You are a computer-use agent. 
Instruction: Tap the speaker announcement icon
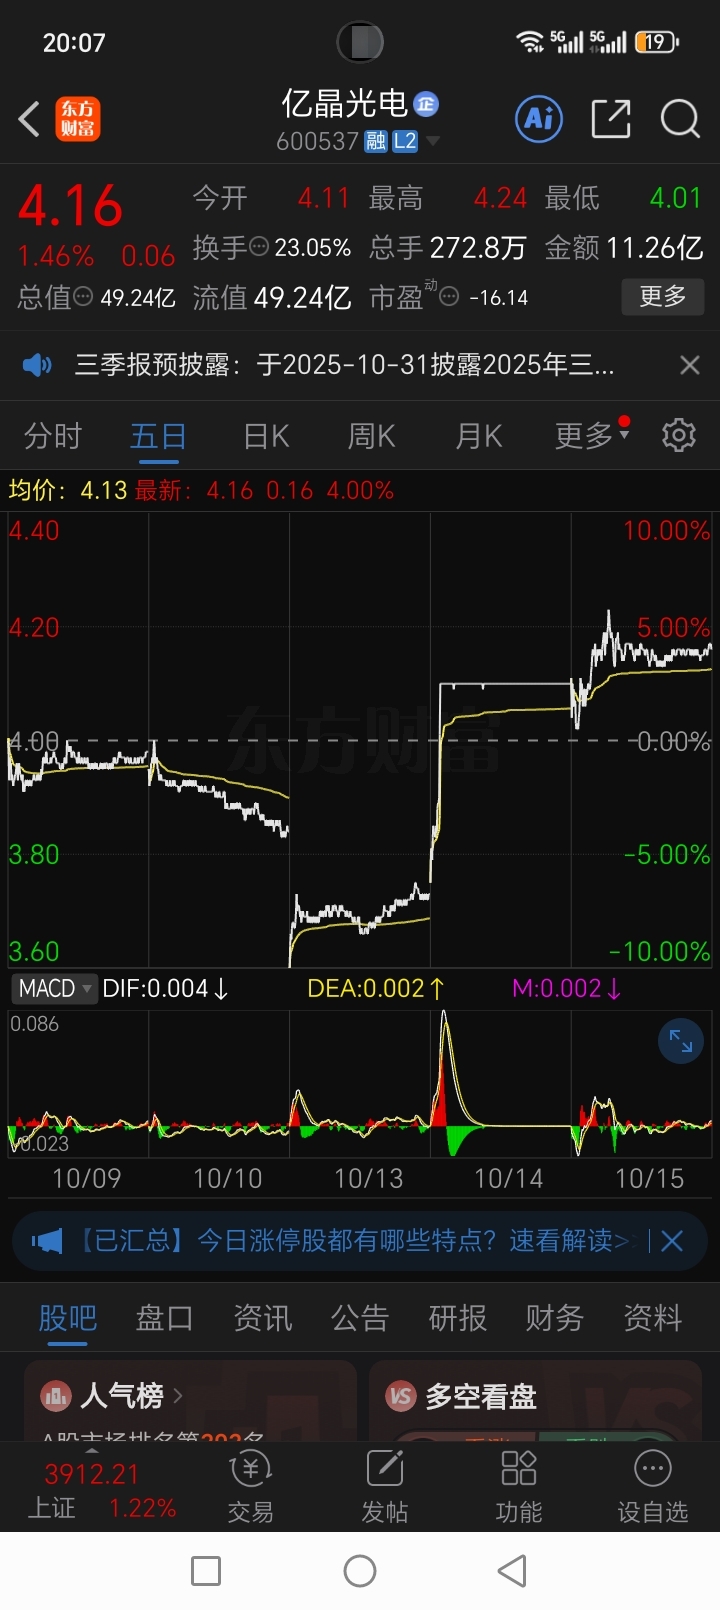(37, 365)
